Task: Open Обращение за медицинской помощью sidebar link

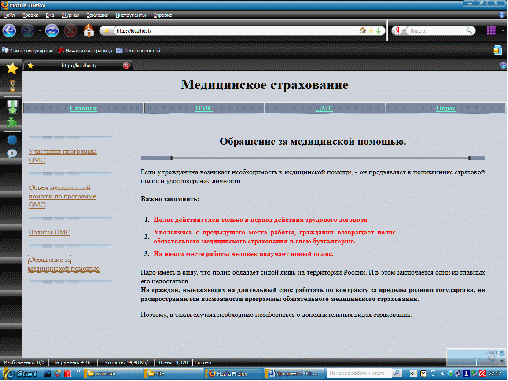Action: (x=64, y=264)
